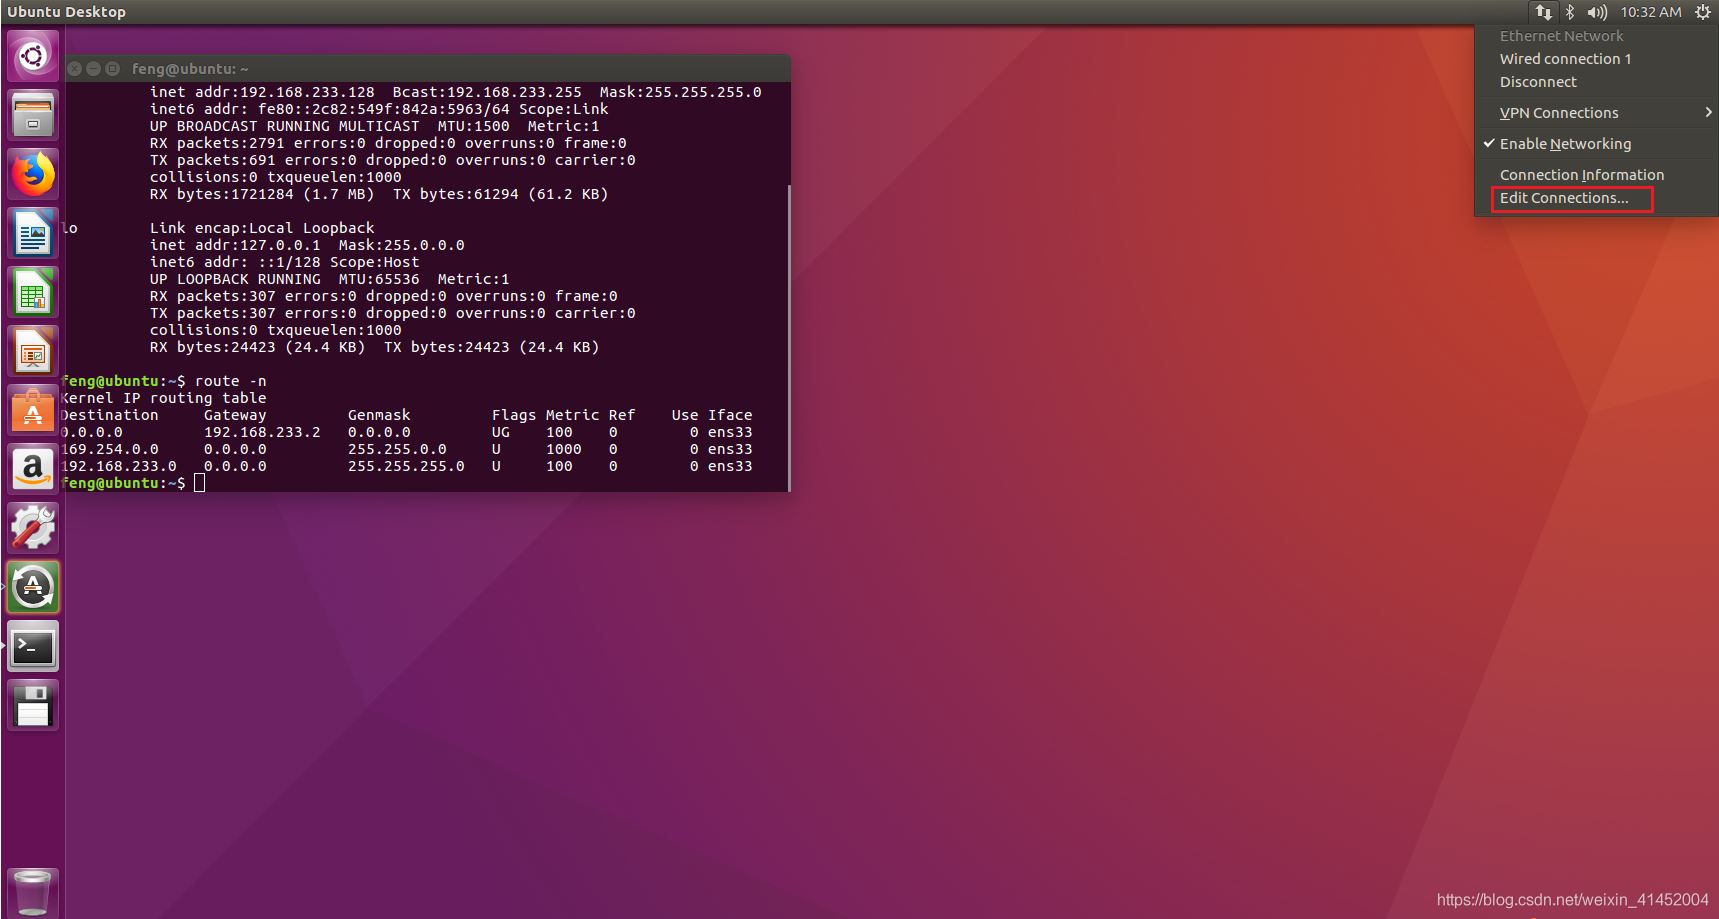Open Ubuntu Dash search from launcher
Viewport: 1719px width, 919px height.
click(33, 56)
